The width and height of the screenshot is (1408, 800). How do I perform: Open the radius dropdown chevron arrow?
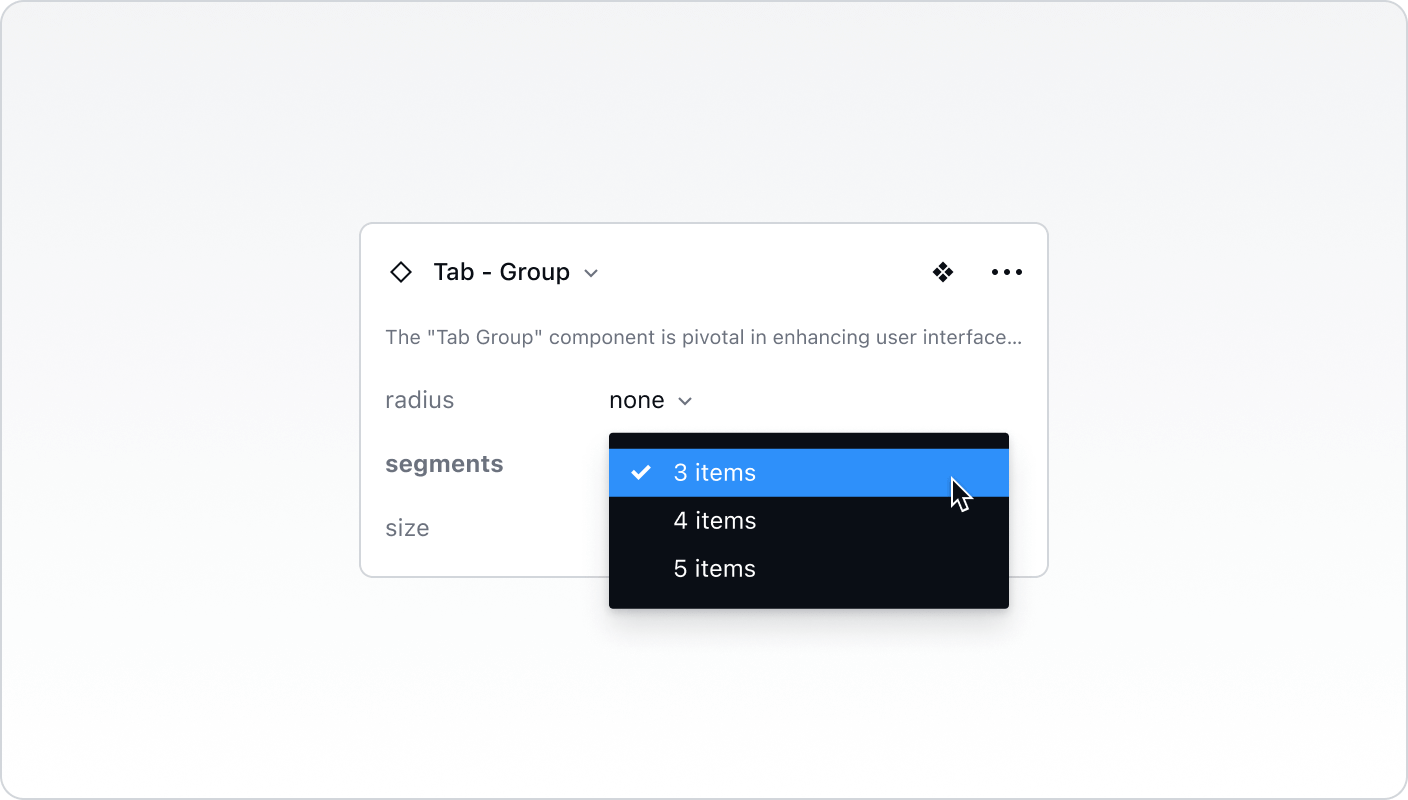click(x=685, y=401)
